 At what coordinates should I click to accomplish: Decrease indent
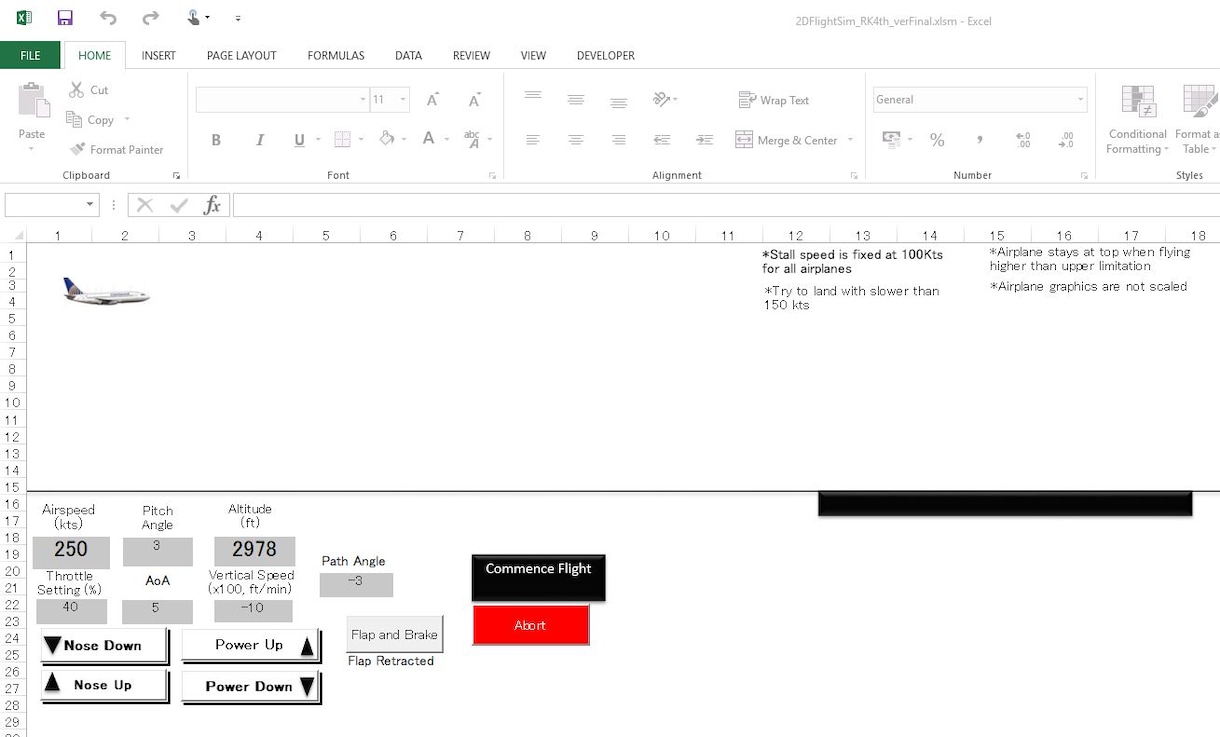[x=662, y=140]
